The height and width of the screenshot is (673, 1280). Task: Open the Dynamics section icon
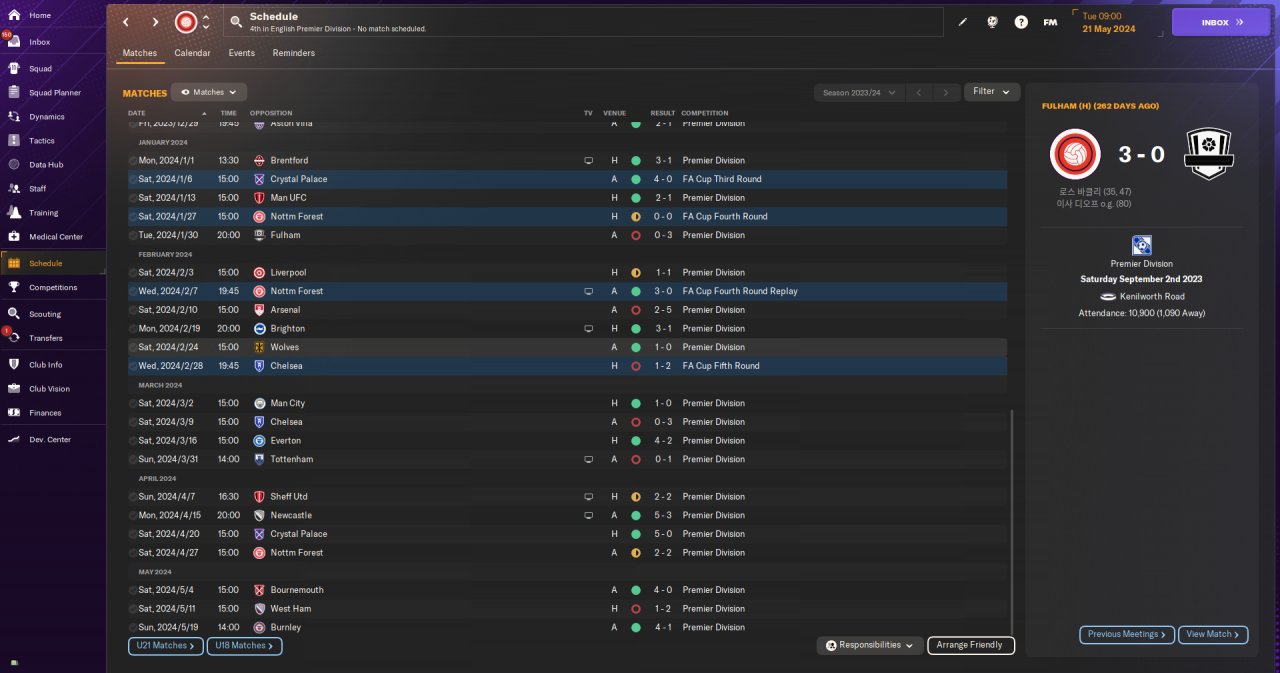[x=14, y=117]
